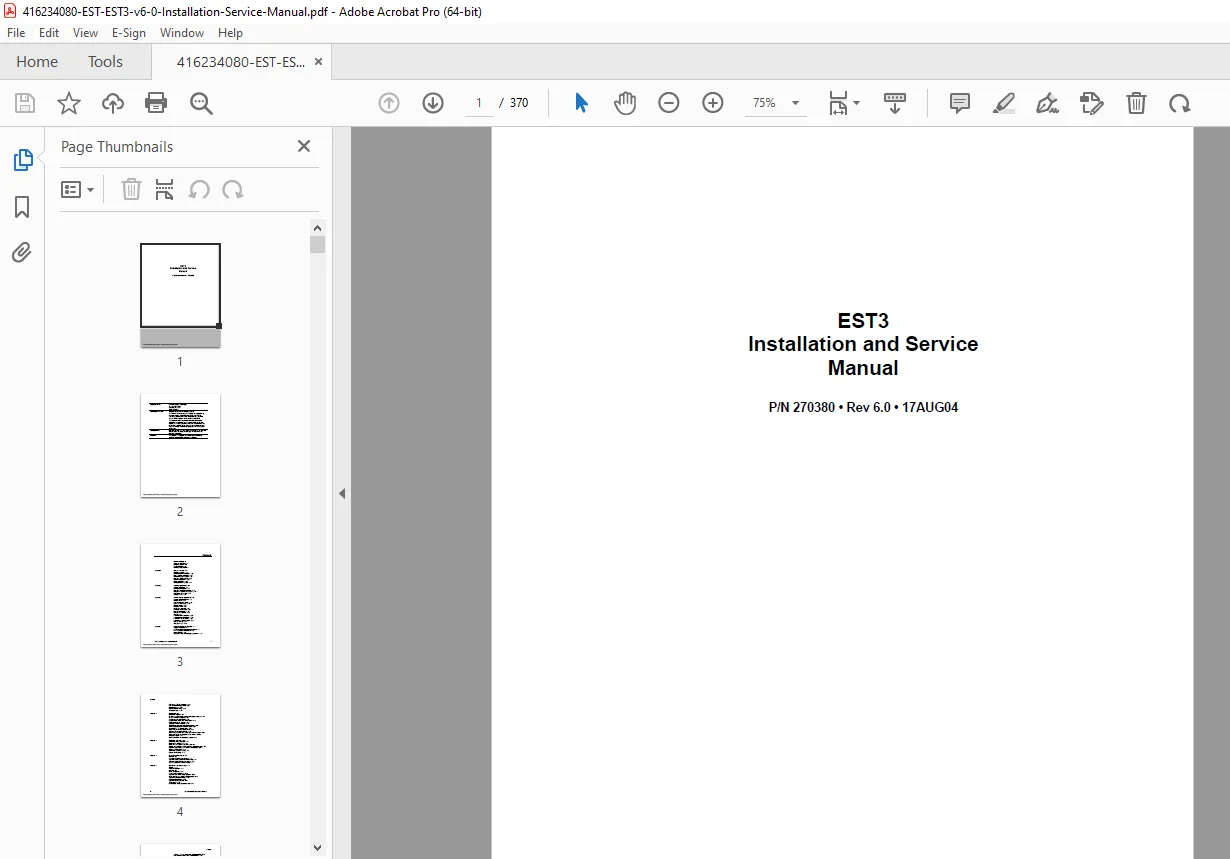The width and height of the screenshot is (1230, 859).
Task: Add the document to starred files
Action: [x=69, y=103]
